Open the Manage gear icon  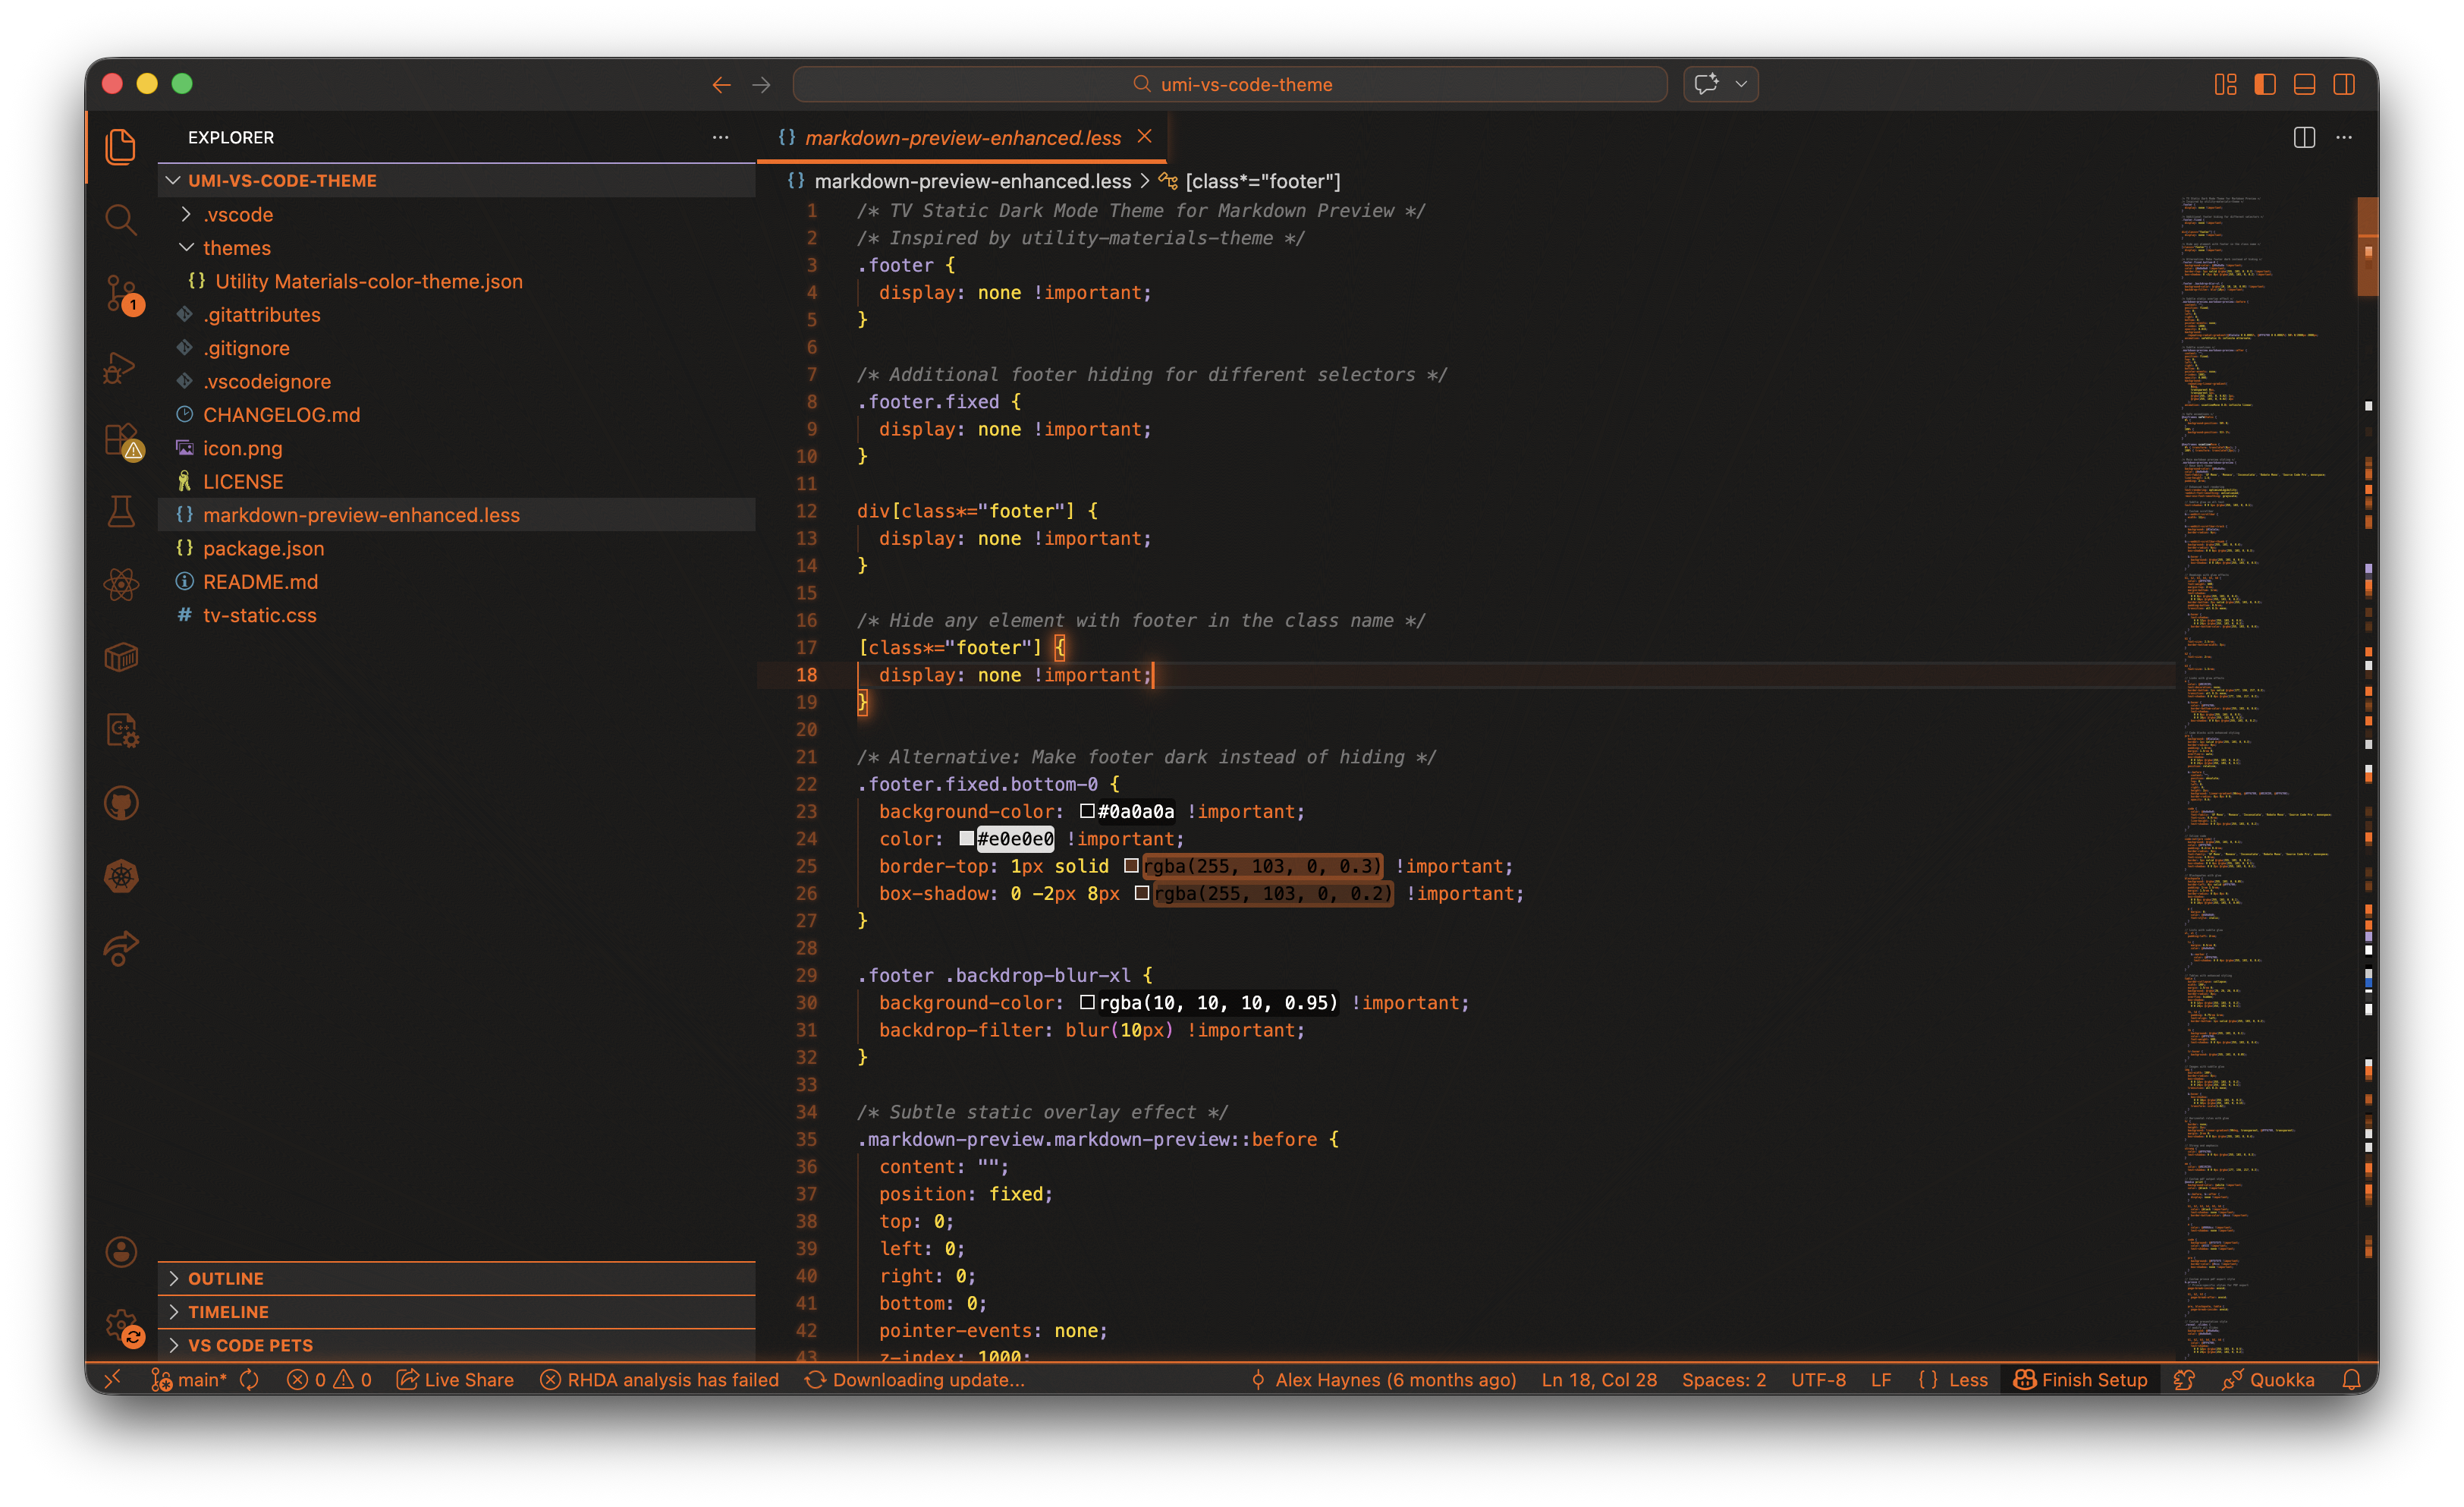pyautogui.click(x=122, y=1326)
